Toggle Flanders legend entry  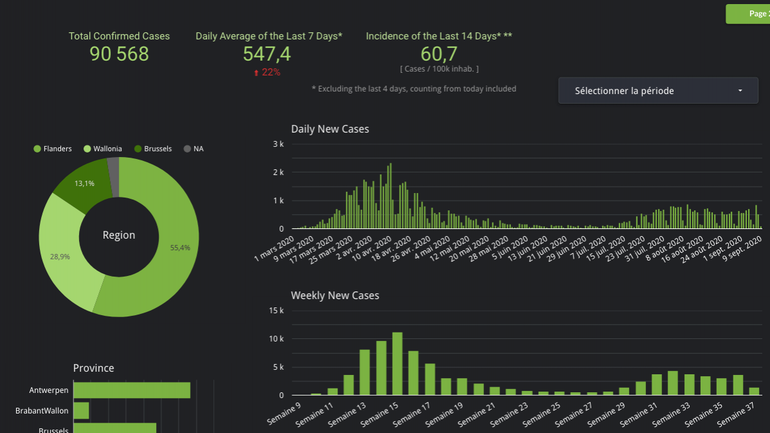click(57, 149)
